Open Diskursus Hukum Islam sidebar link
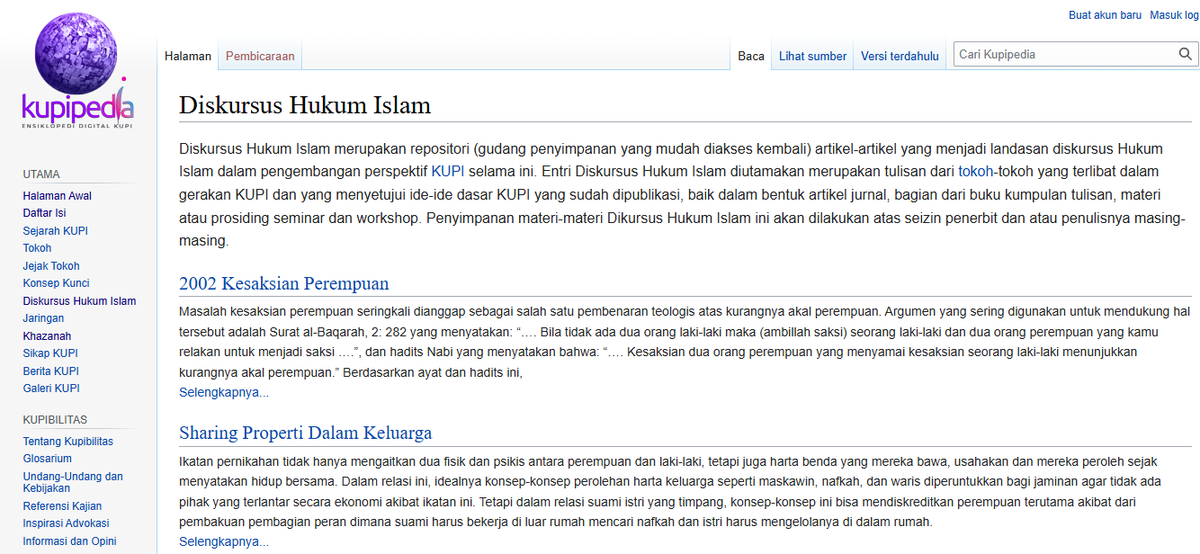Viewport: 1200px width, 554px height. [79, 301]
